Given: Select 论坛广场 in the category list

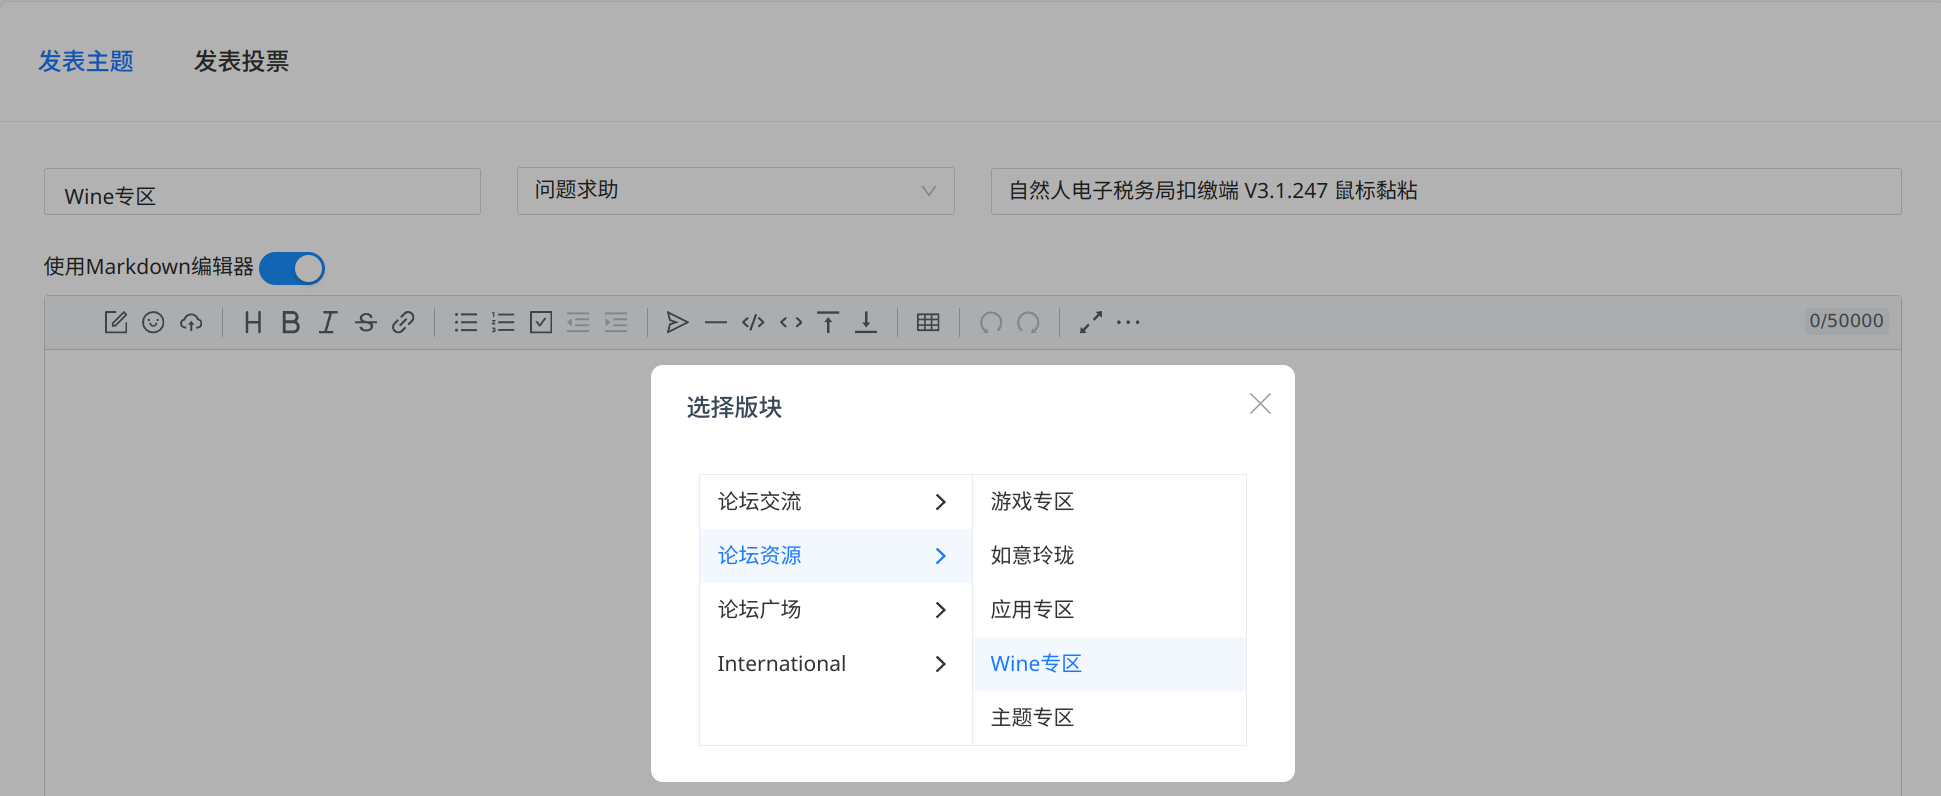Looking at the screenshot, I should 836,610.
